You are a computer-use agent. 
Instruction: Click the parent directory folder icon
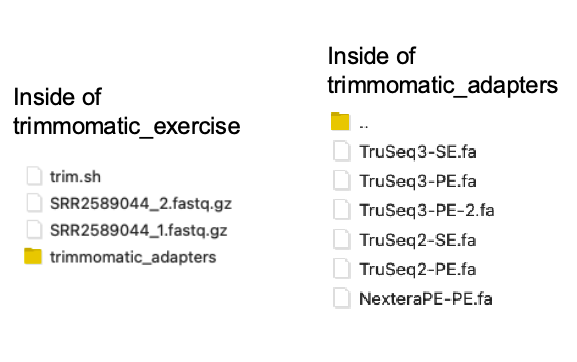(340, 121)
